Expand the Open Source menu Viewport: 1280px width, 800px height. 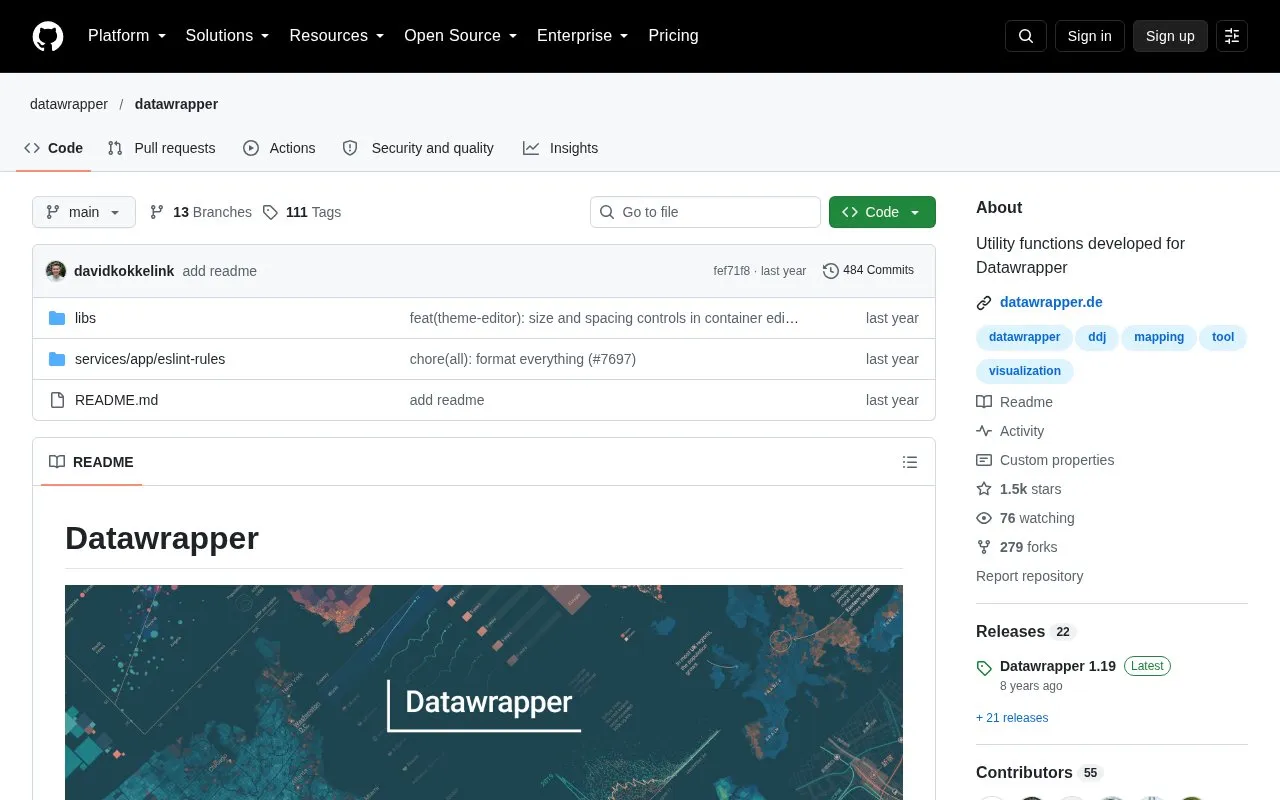461,36
